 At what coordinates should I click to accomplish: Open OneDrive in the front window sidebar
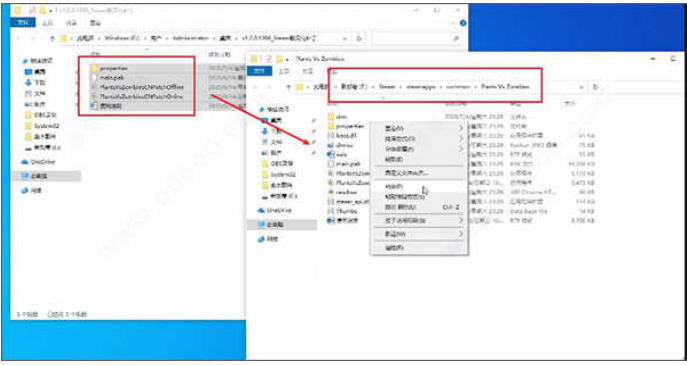click(279, 210)
